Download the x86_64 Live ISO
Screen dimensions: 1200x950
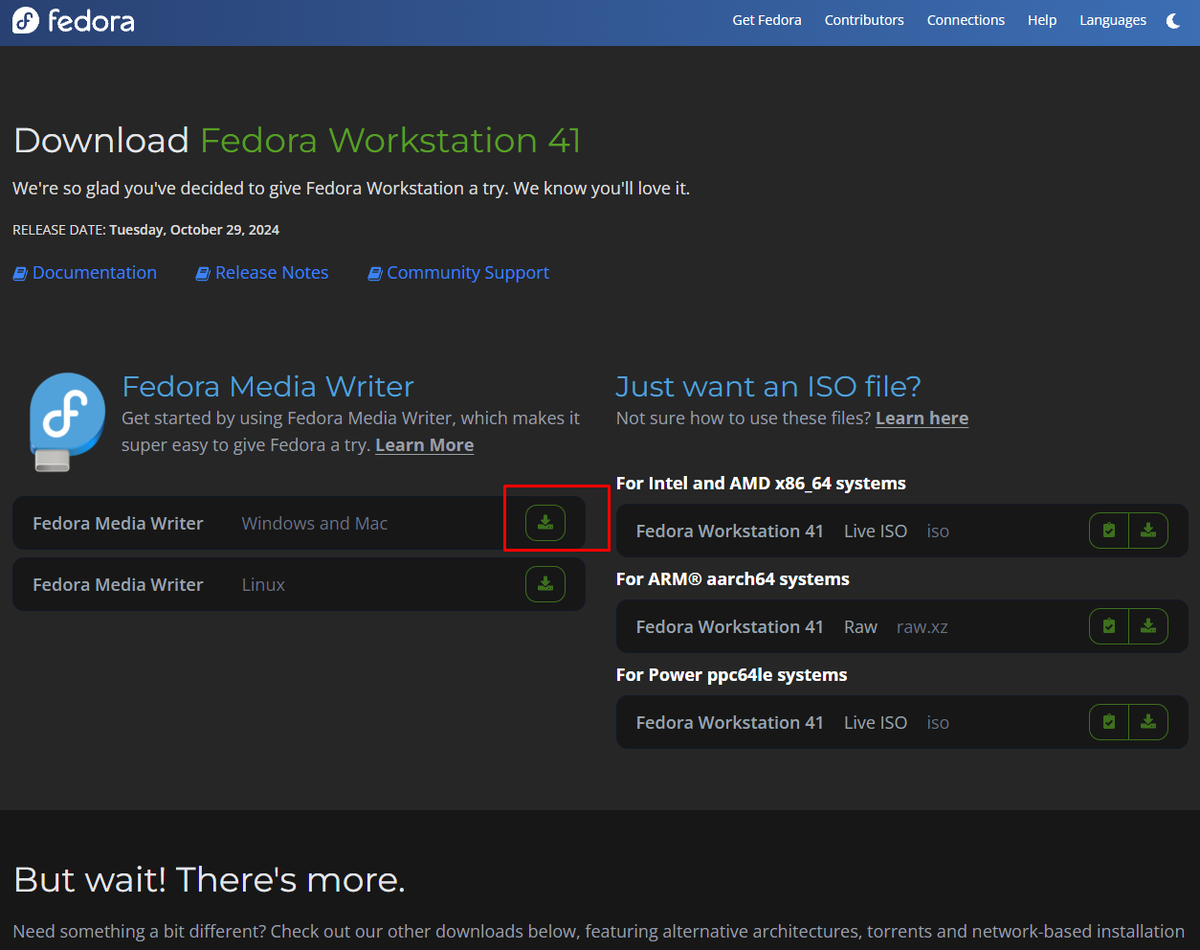point(1148,531)
